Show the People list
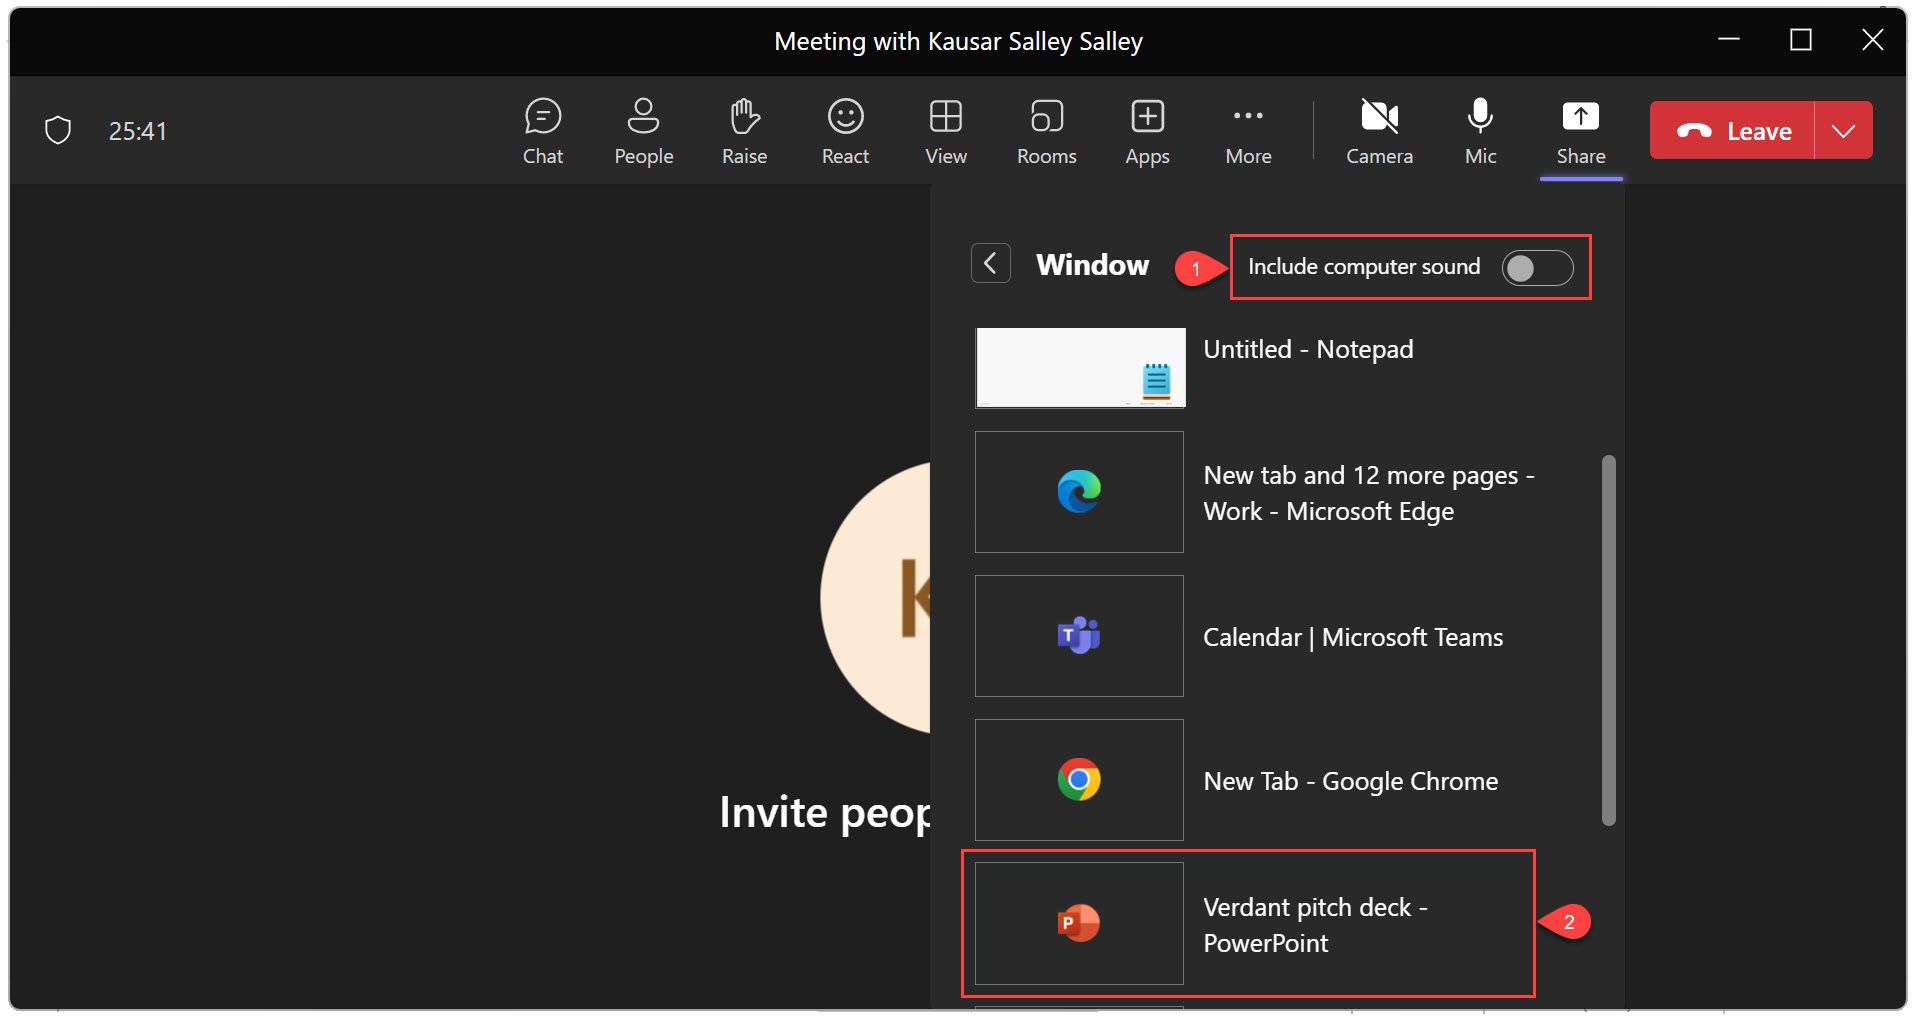This screenshot has height=1016, width=1915. [x=643, y=130]
